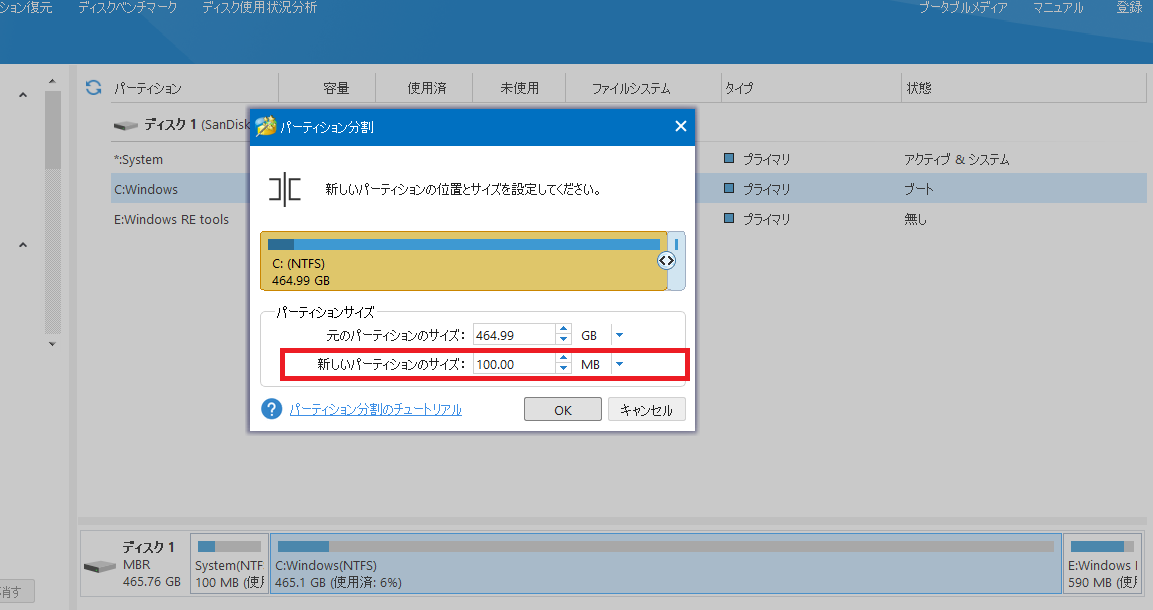Click the ブート status text
The width and height of the screenshot is (1153, 610).
pos(918,189)
